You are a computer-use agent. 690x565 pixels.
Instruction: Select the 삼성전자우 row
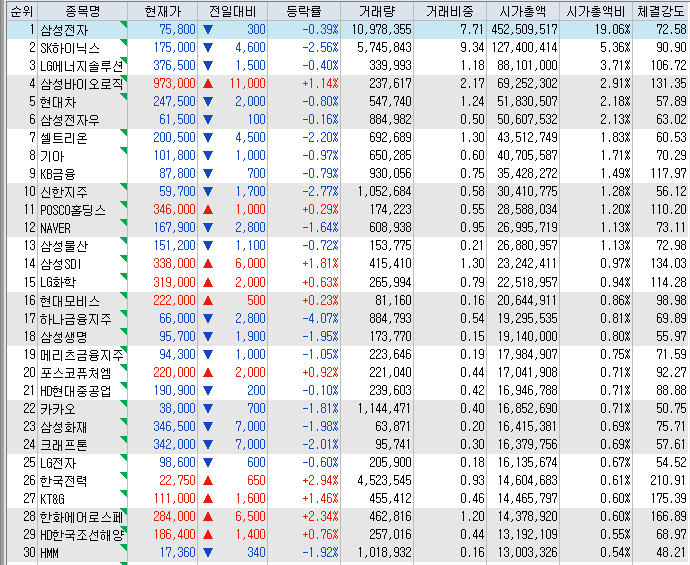[x=348, y=120]
